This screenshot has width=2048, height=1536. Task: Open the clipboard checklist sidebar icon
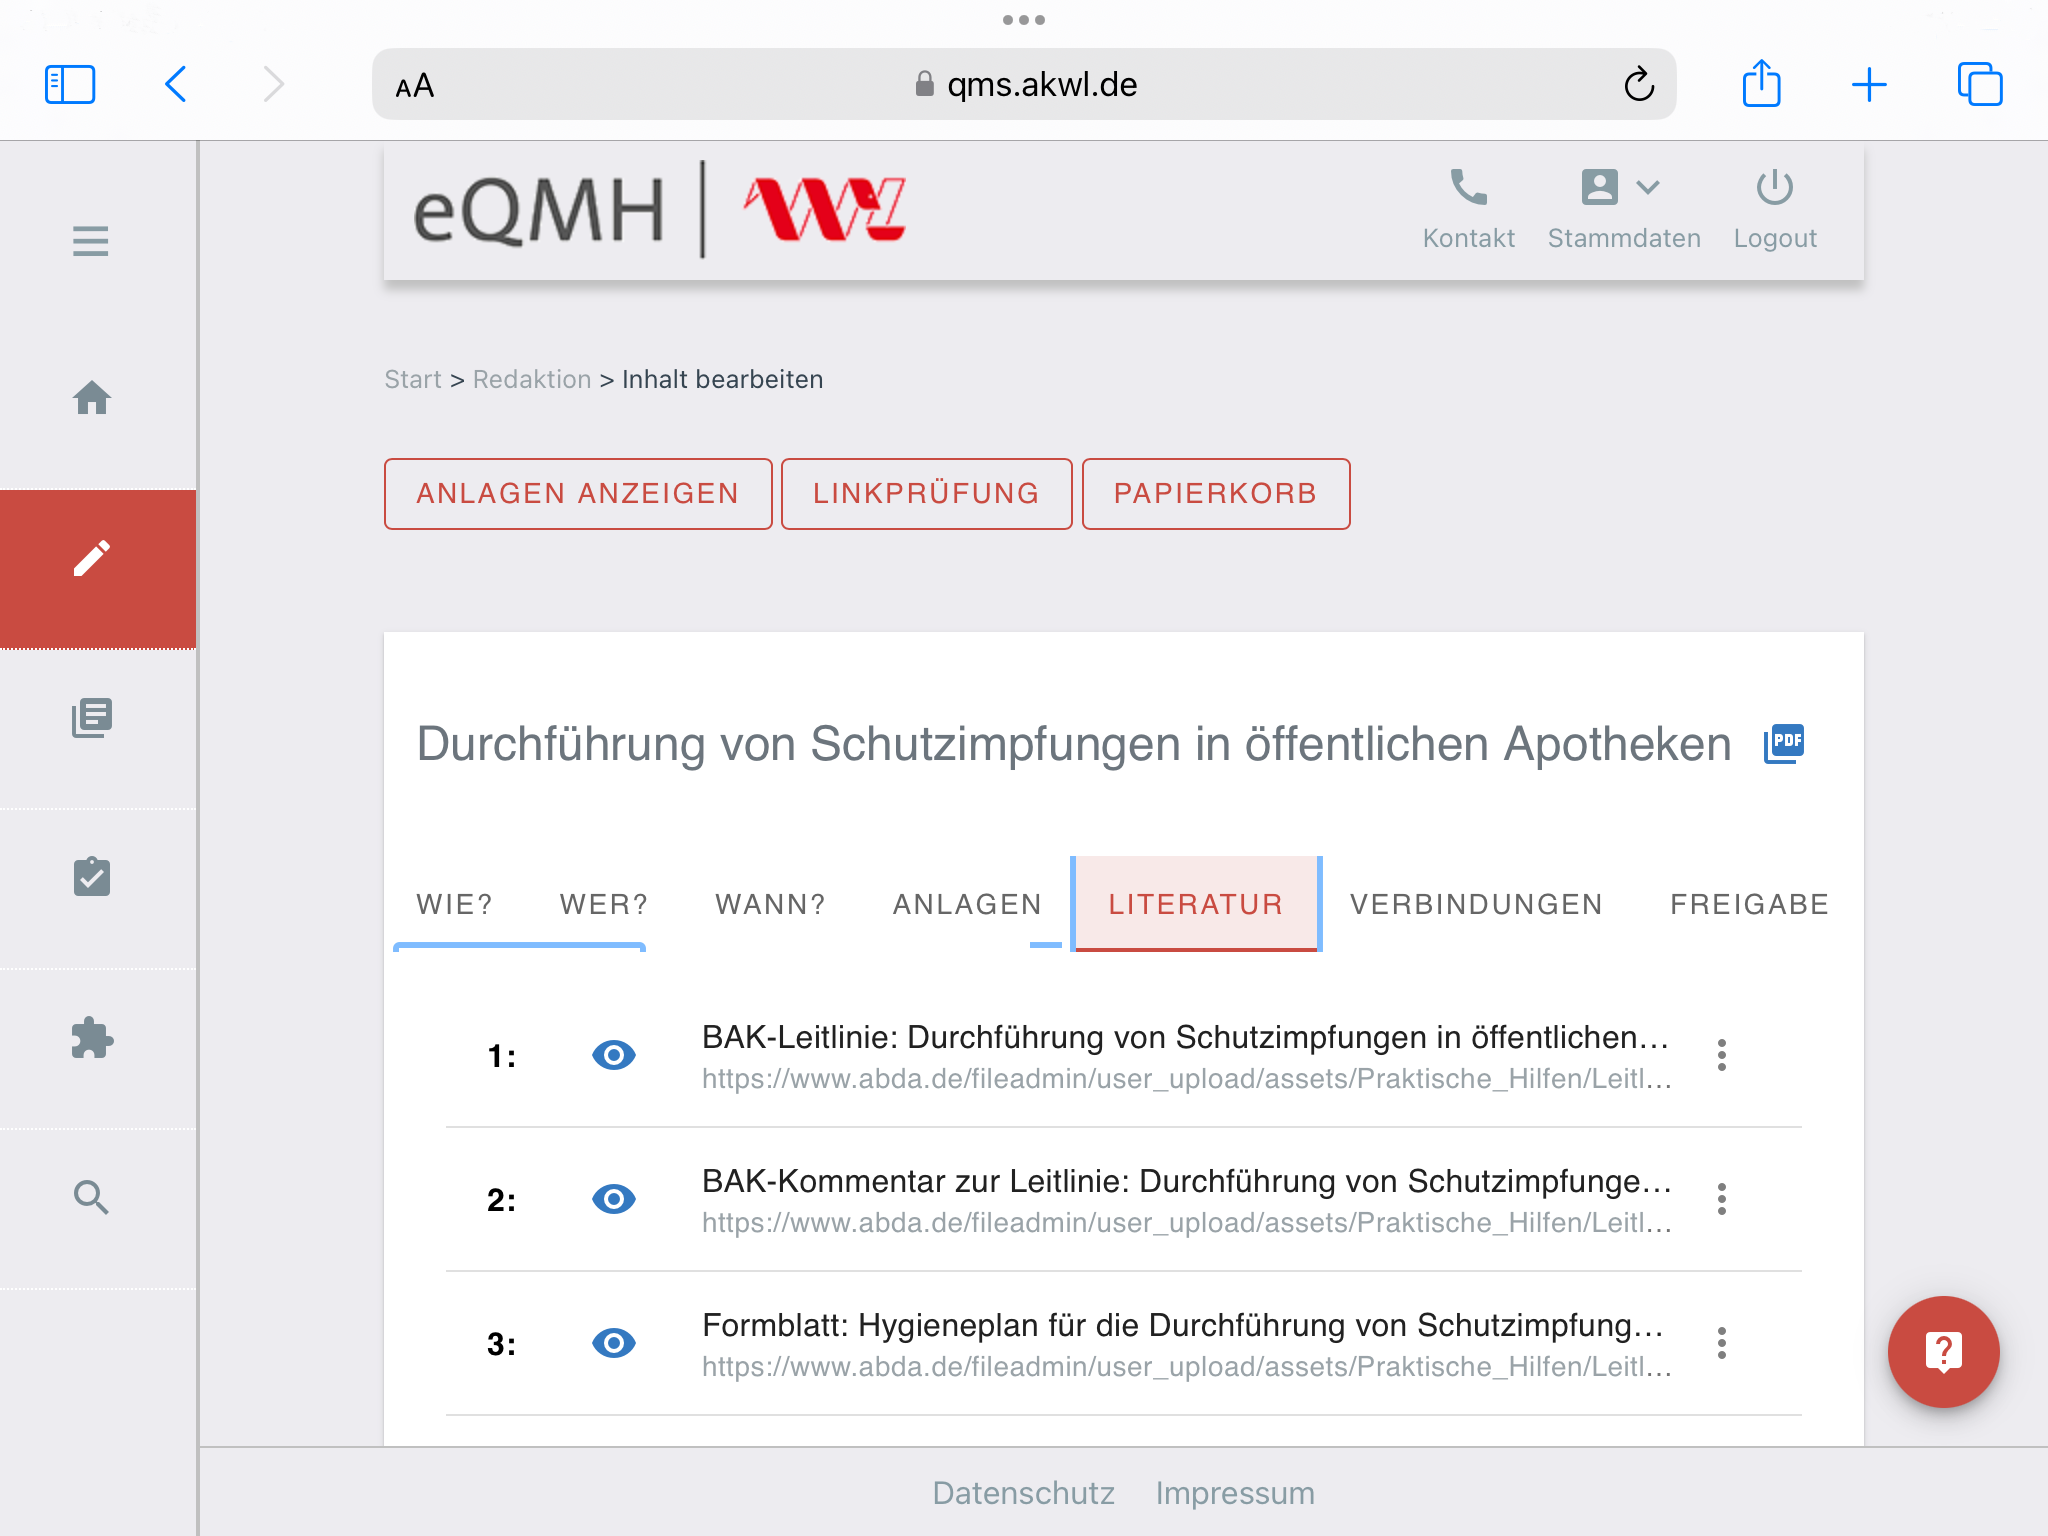tap(92, 876)
